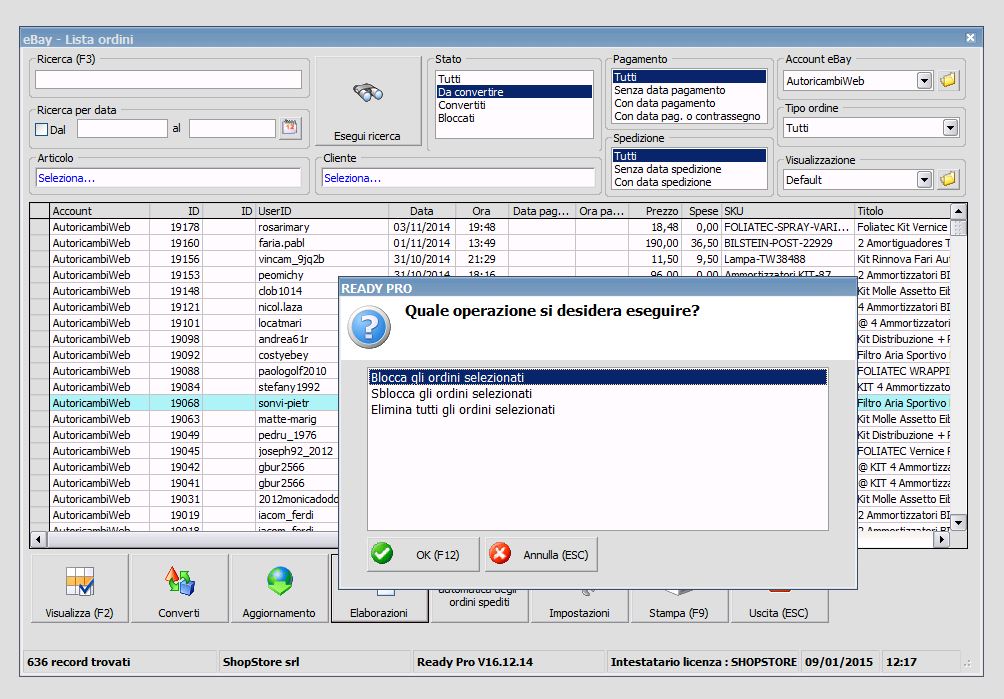Open the Tipo ordine dropdown
Viewport: 1004px width, 699px height.
949,128
